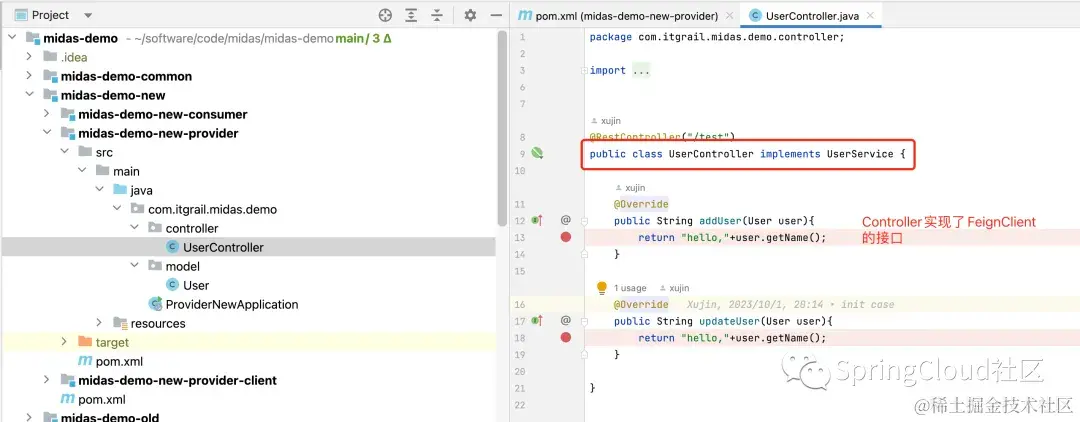Click the 'main/ 3 Δ' branch label
This screenshot has height=422, width=1080.
pyautogui.click(x=363, y=39)
